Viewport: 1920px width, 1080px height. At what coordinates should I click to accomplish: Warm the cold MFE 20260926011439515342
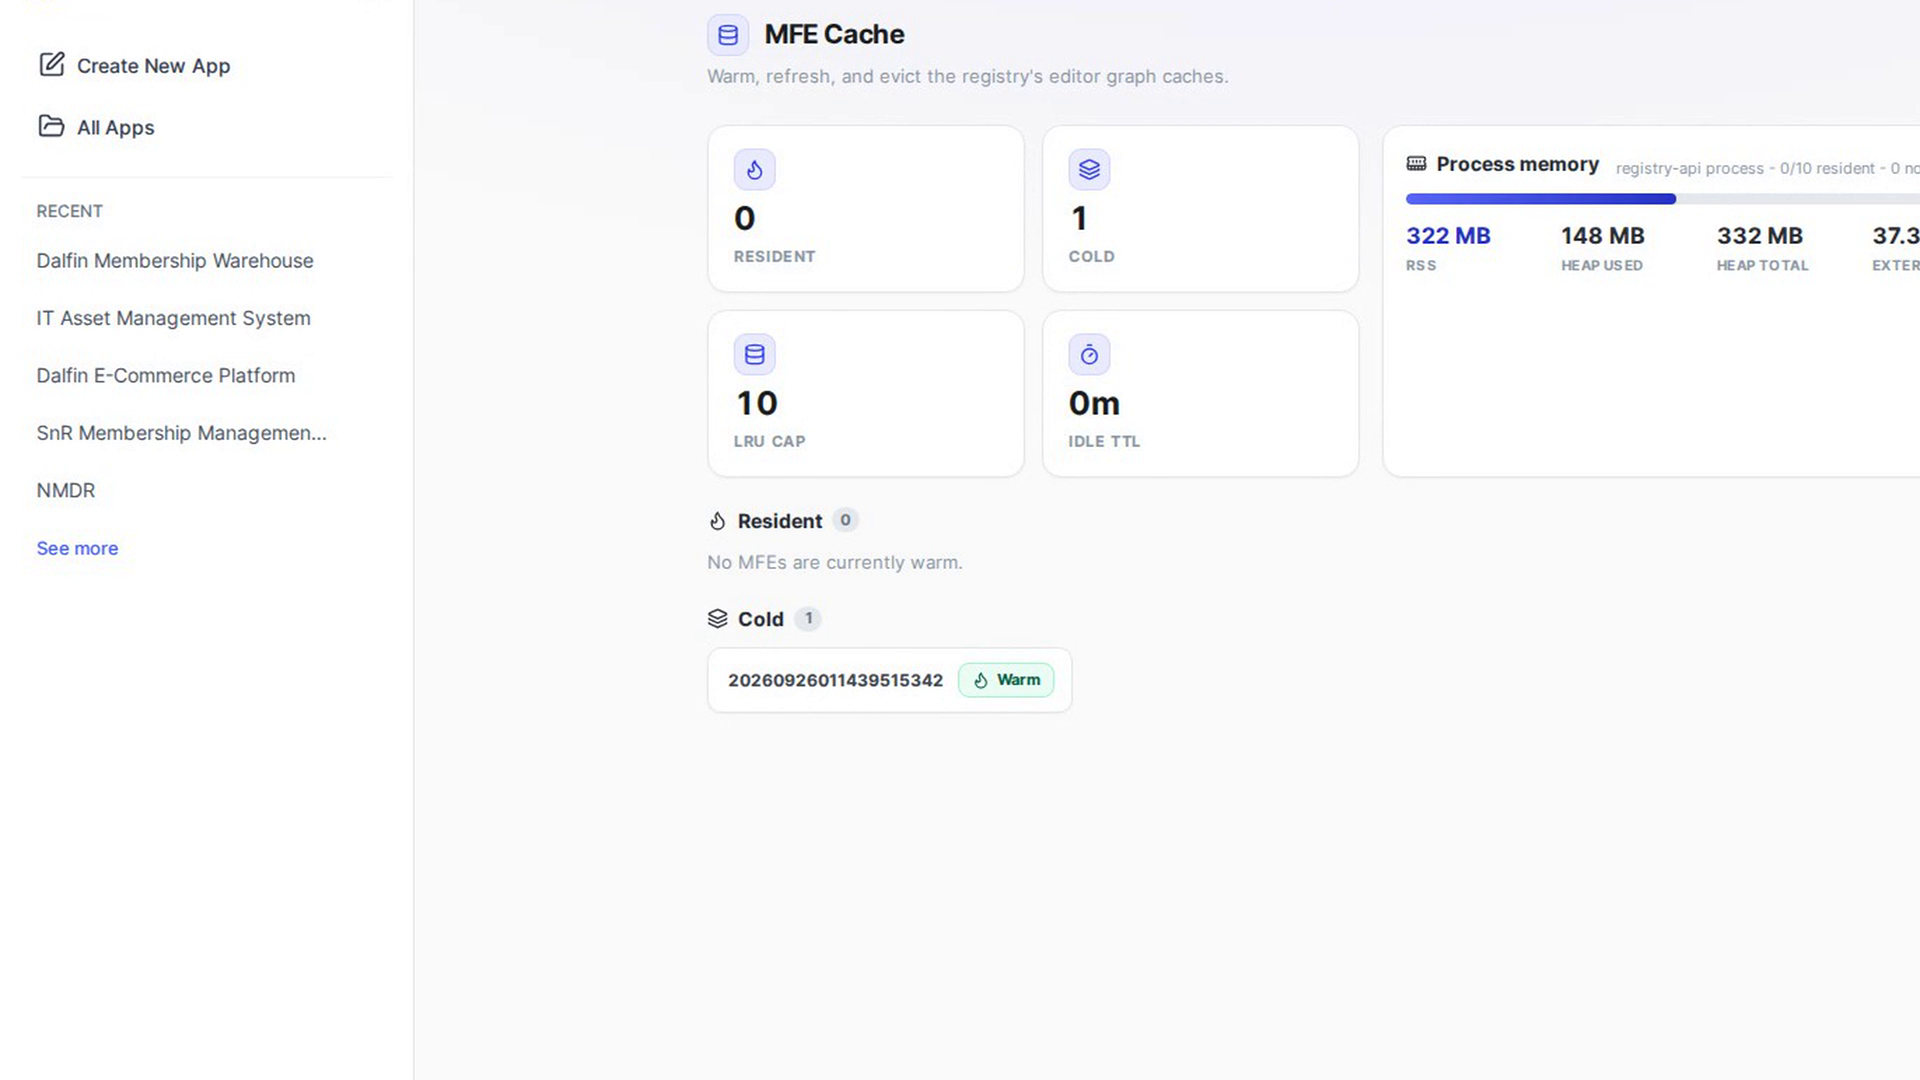pos(1006,680)
